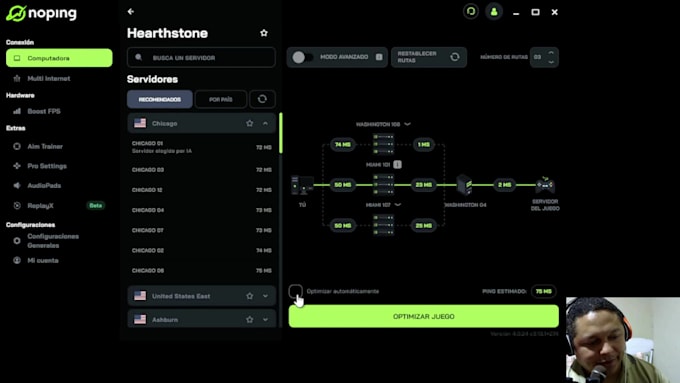
Task: Click the 23 MS latency badge
Action: coord(424,185)
